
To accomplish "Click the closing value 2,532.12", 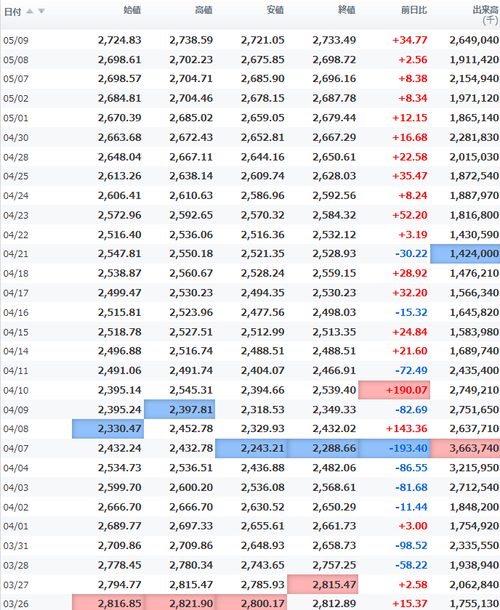I will 334,235.
